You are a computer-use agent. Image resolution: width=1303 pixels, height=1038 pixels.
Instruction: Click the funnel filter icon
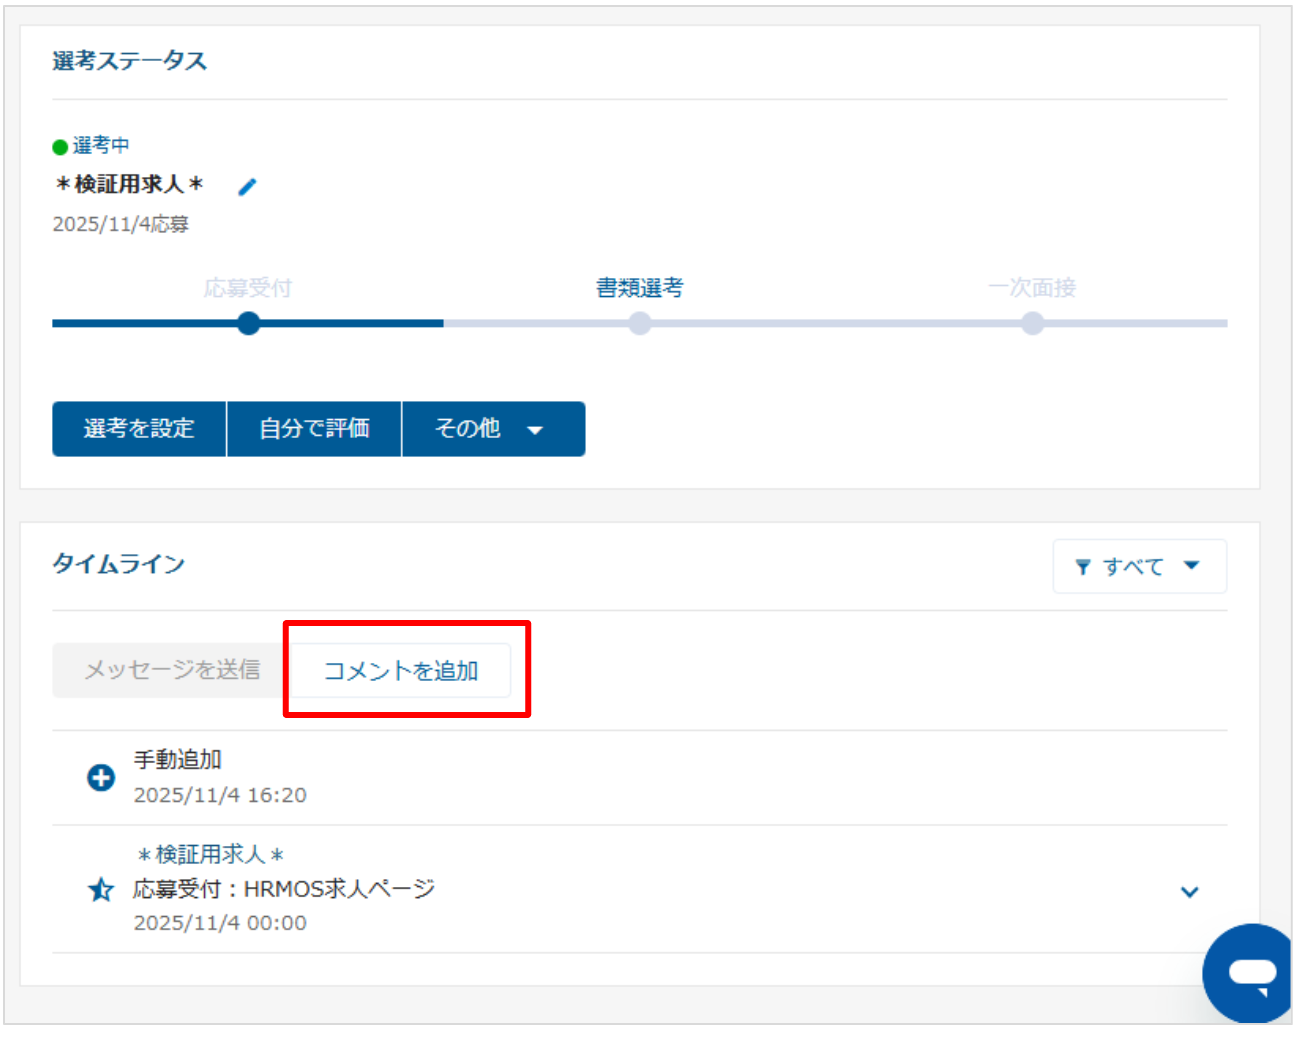(x=1082, y=567)
